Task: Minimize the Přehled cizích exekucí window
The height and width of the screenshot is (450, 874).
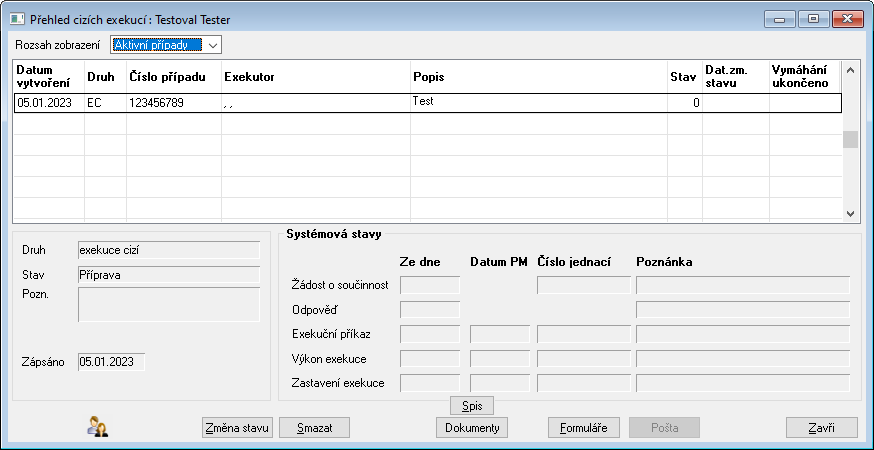Action: coord(780,20)
